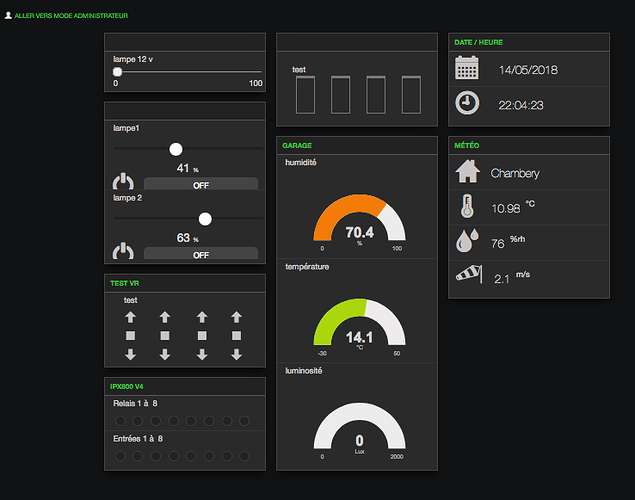Click the calendar icon in Date / Heure
This screenshot has height=500, width=635.
[x=467, y=68]
